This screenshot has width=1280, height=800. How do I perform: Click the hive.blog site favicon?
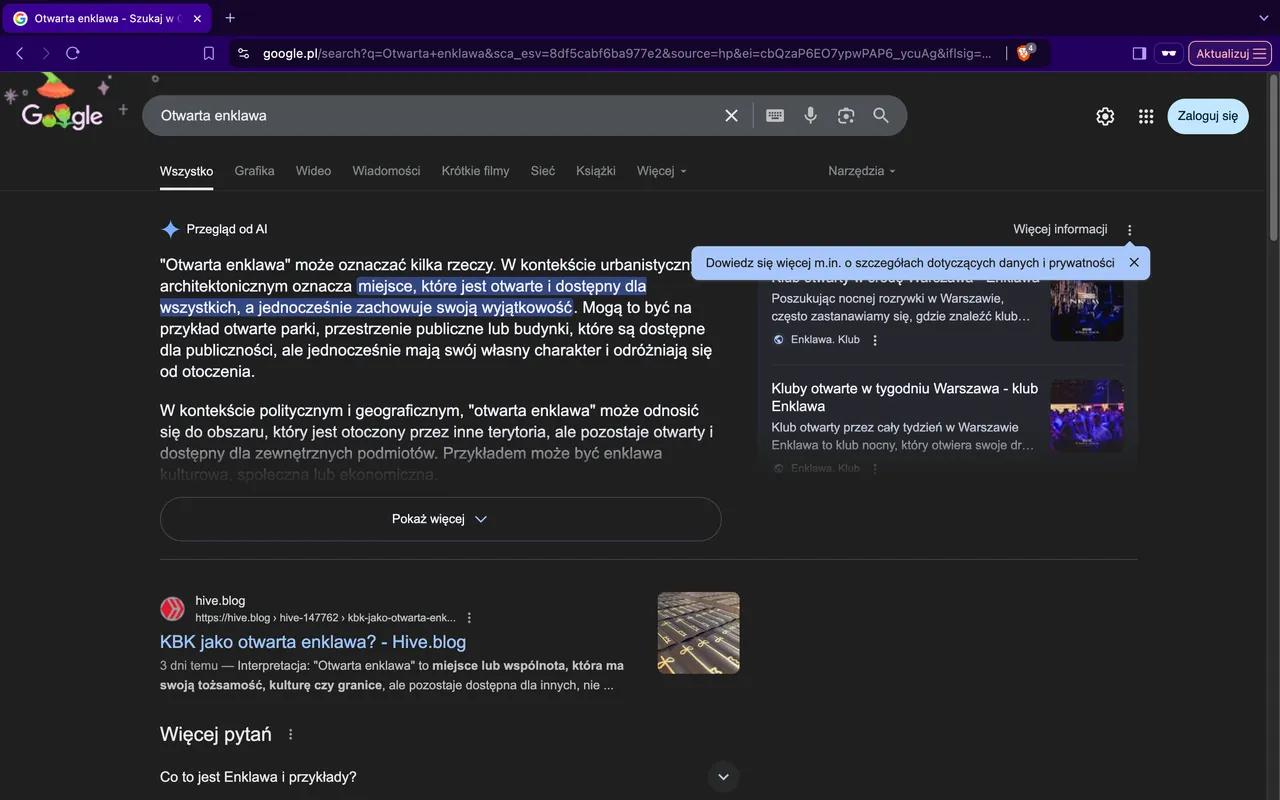(173, 609)
